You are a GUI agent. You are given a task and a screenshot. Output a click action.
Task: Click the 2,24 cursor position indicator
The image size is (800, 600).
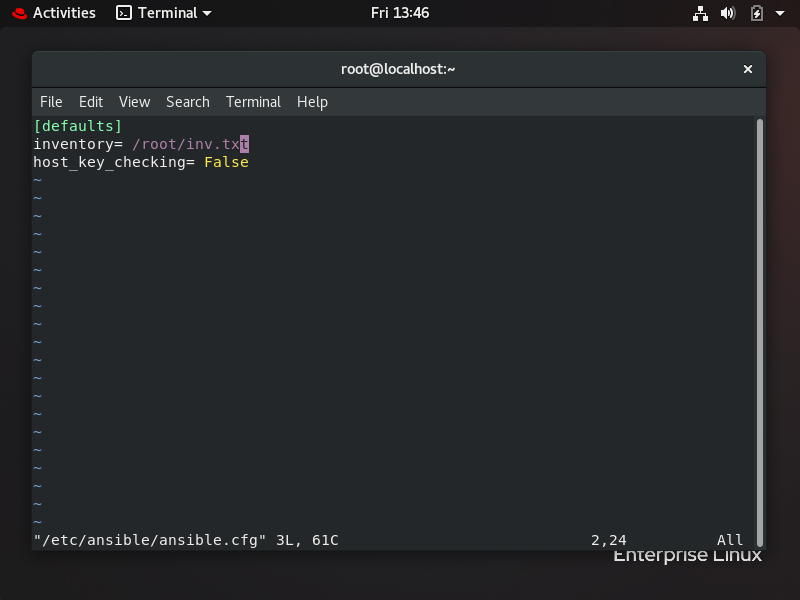608,540
